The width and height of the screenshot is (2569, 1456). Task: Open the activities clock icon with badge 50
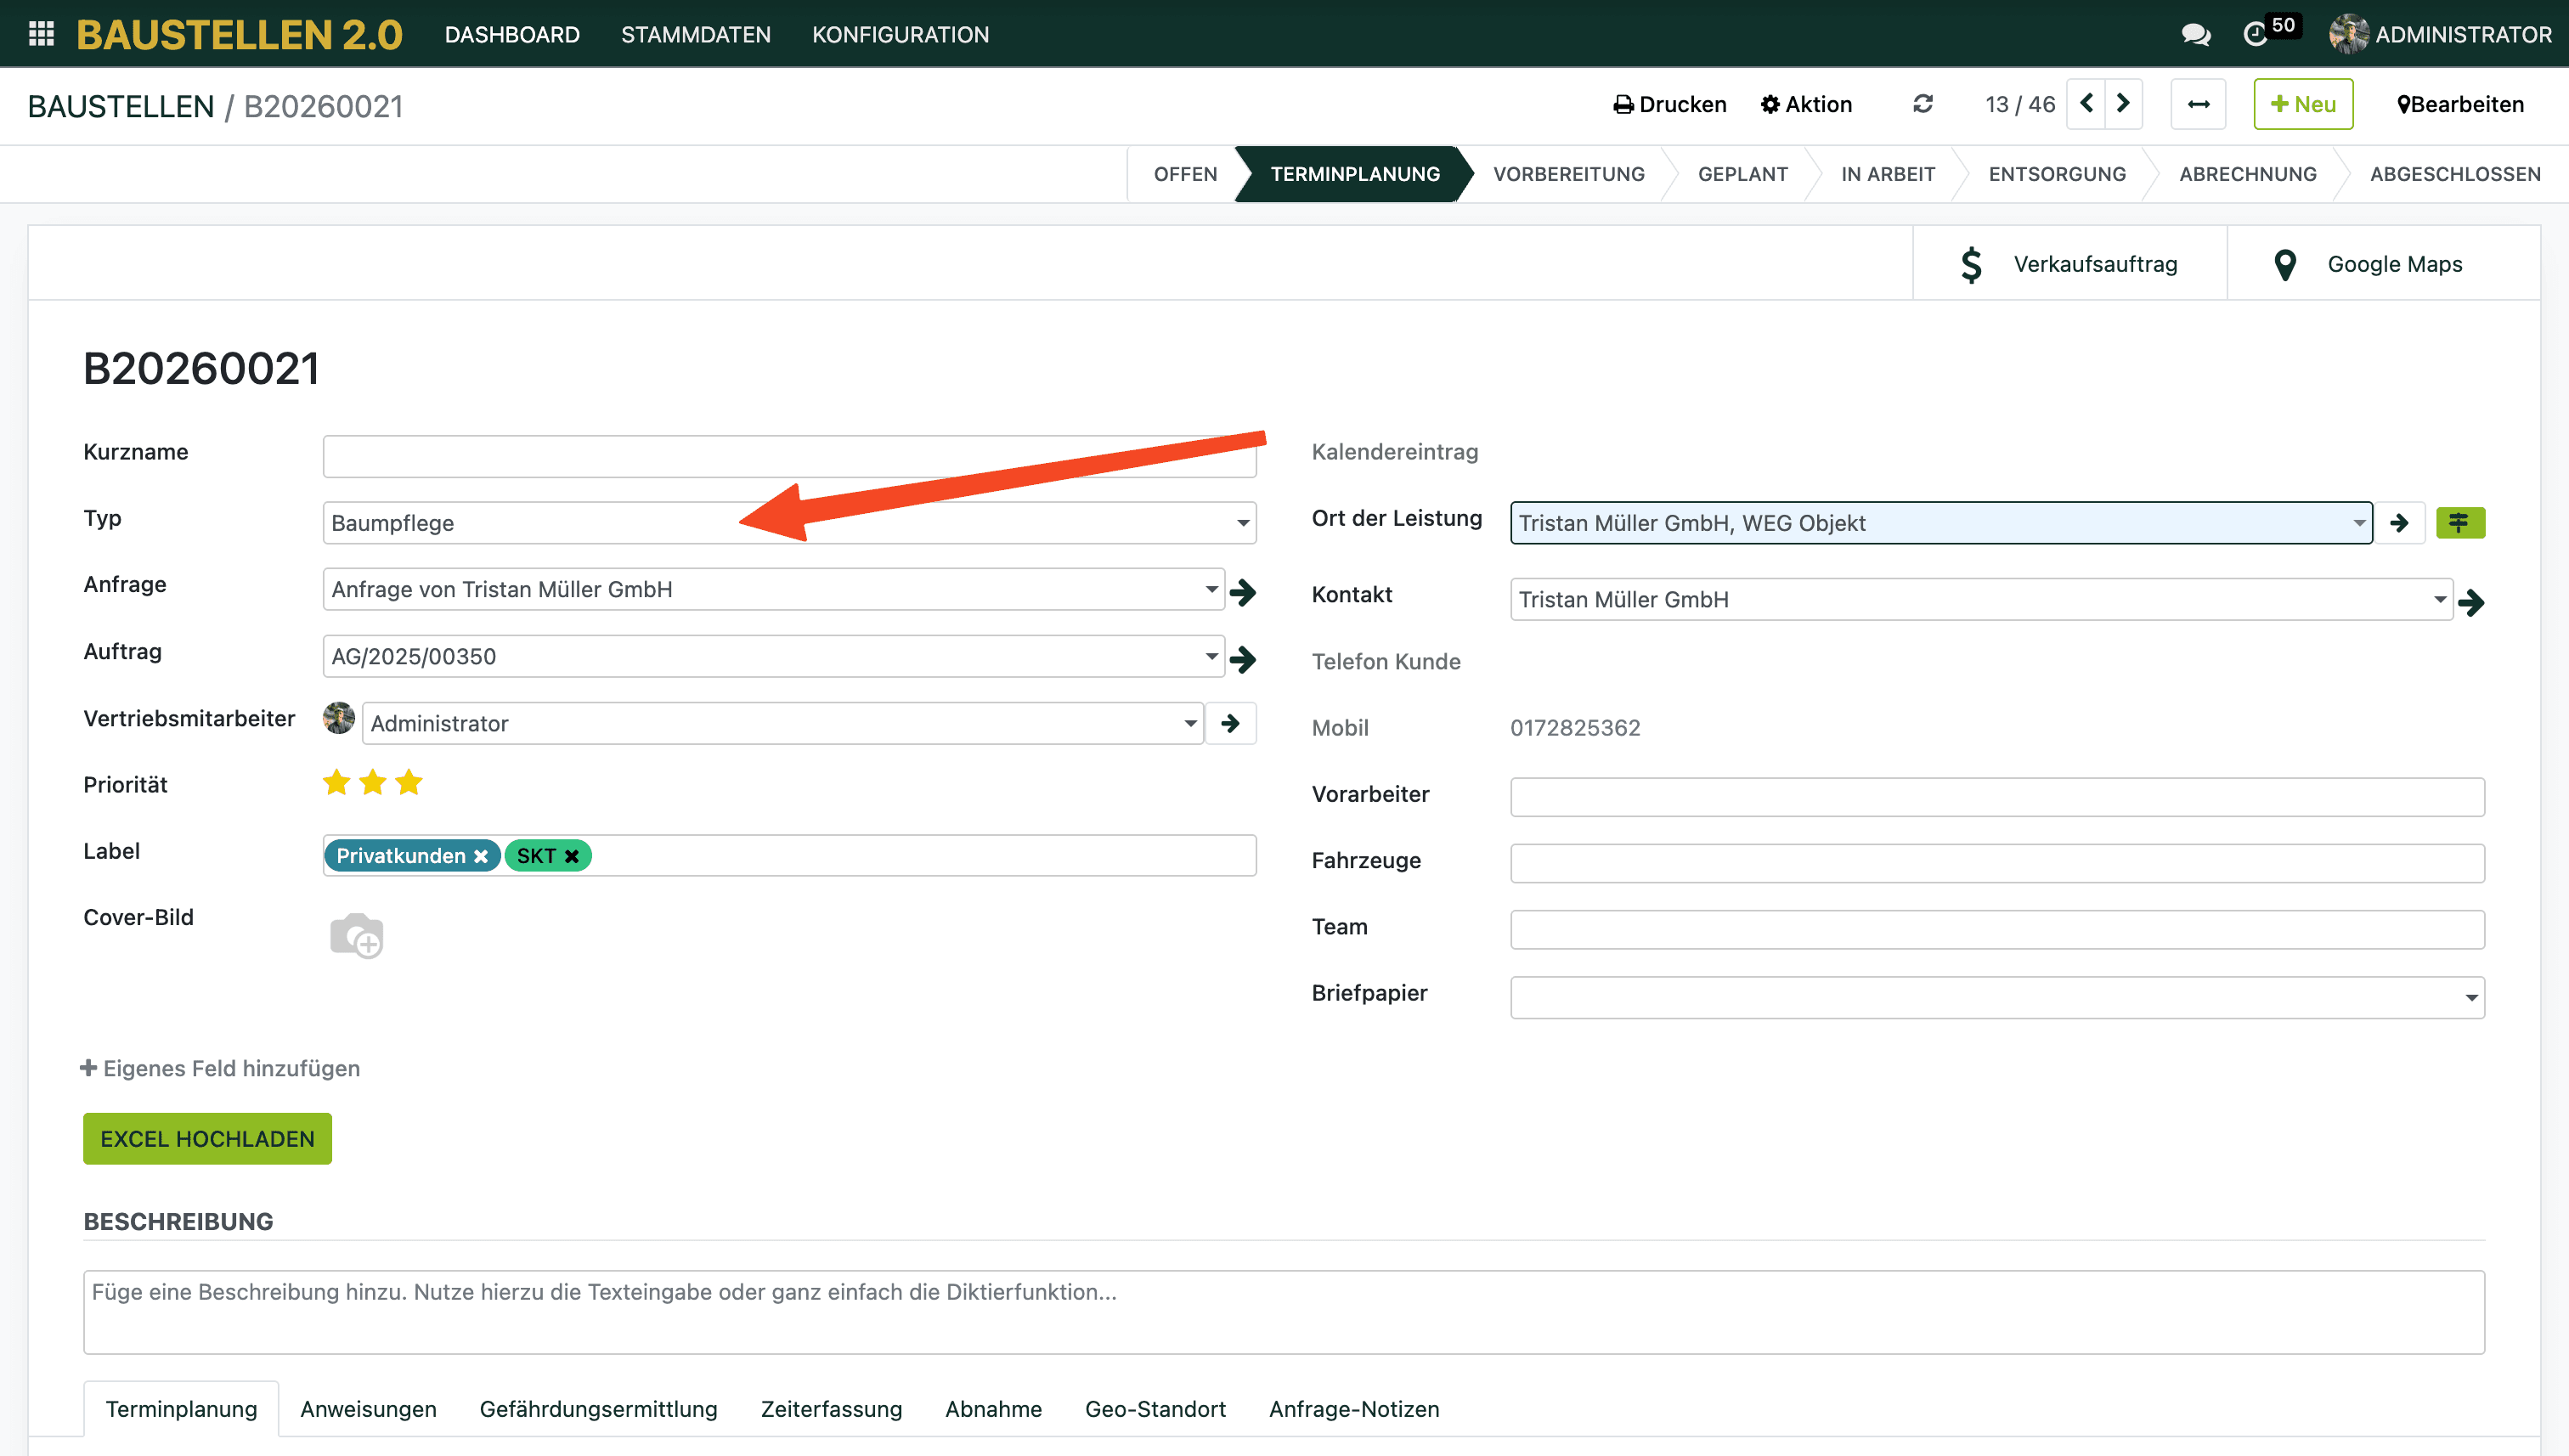[2255, 34]
